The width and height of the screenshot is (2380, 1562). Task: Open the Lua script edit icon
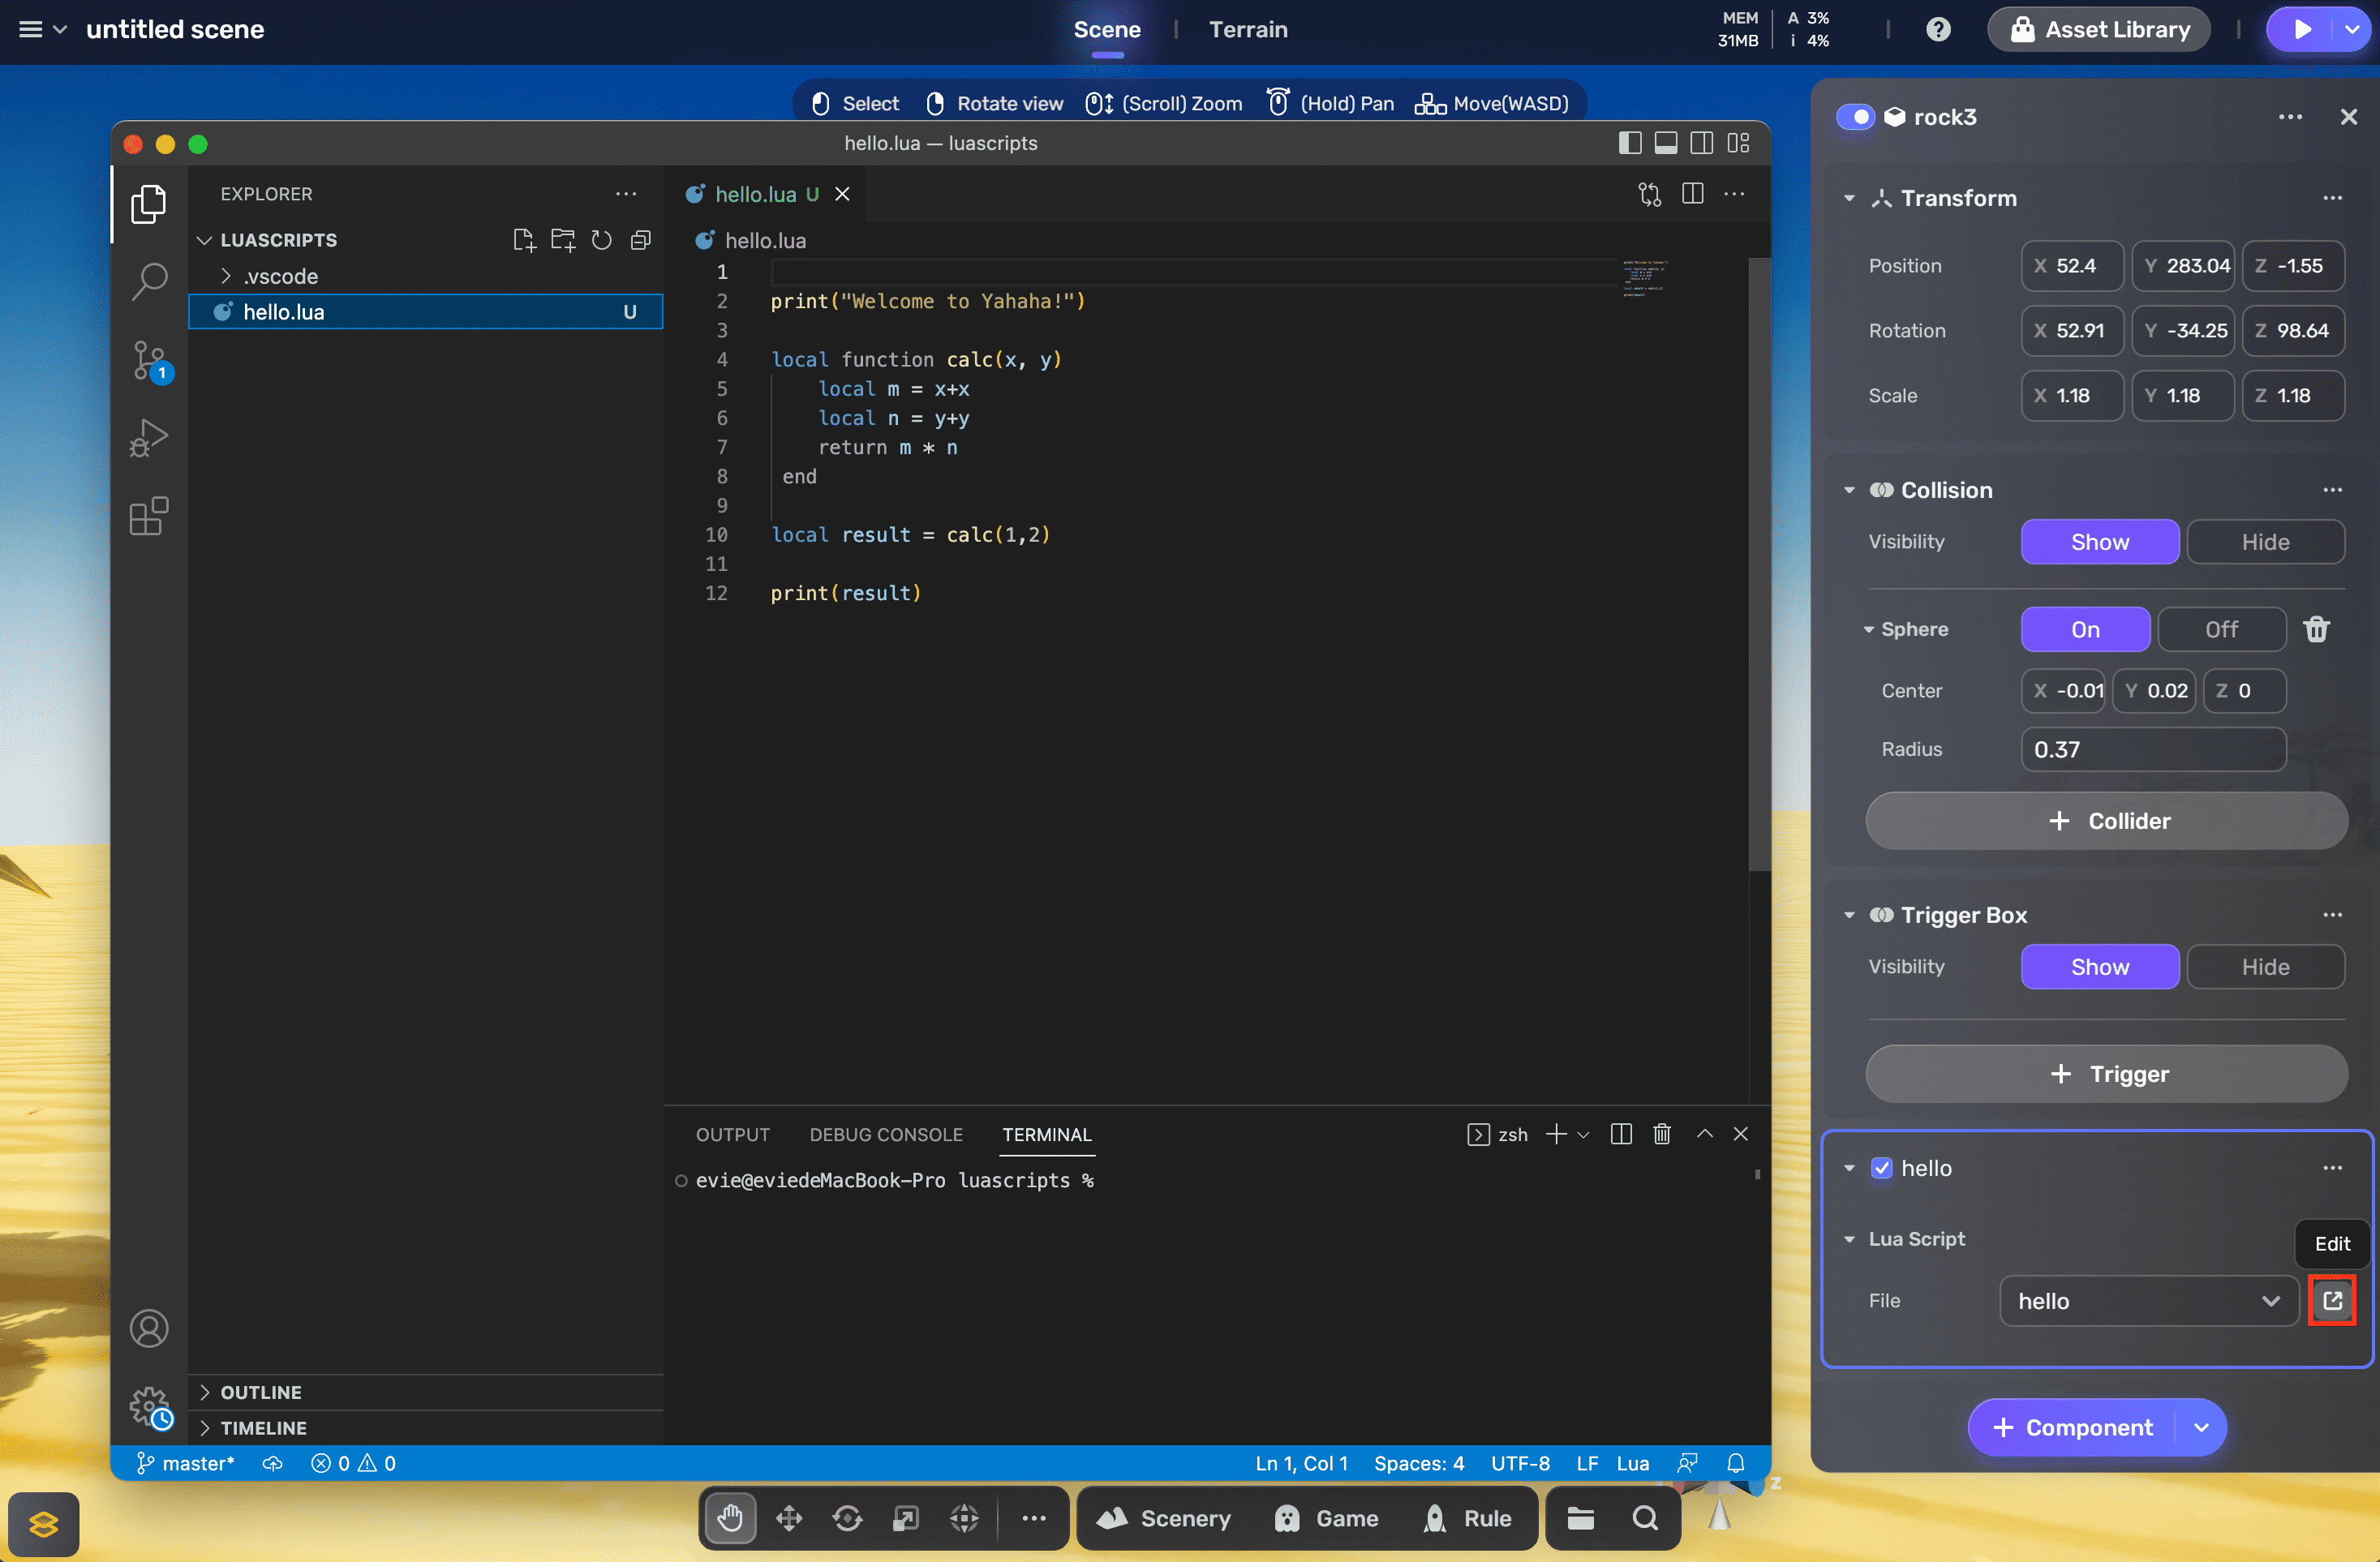(x=2331, y=1300)
